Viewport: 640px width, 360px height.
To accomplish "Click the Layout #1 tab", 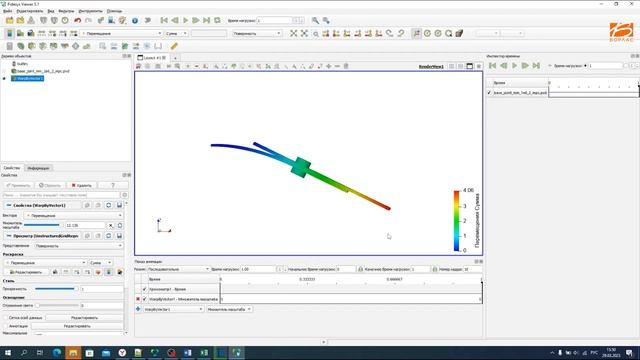I will pyautogui.click(x=152, y=58).
